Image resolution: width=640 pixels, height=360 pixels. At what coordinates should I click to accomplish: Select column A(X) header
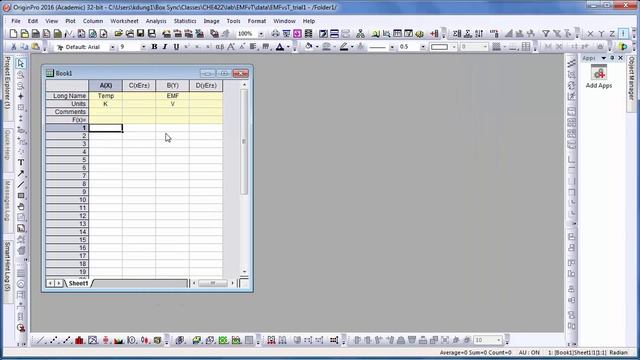click(106, 85)
